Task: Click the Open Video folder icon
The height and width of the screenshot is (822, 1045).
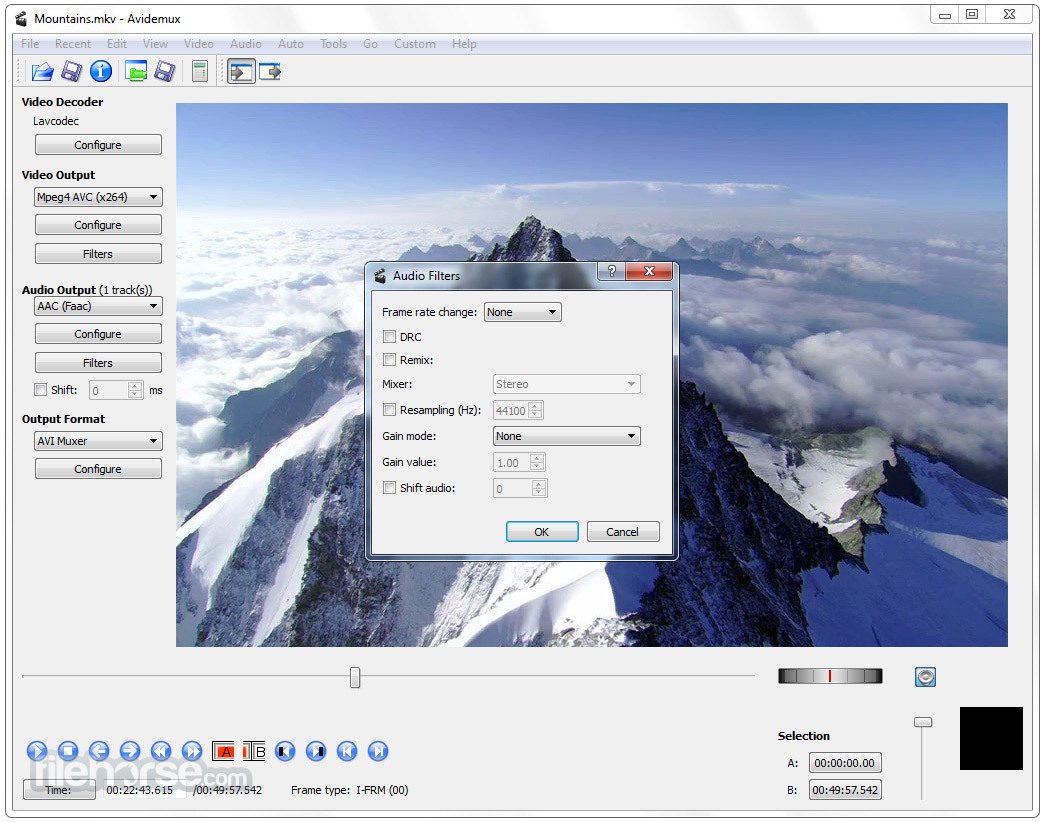Action: pyautogui.click(x=43, y=71)
